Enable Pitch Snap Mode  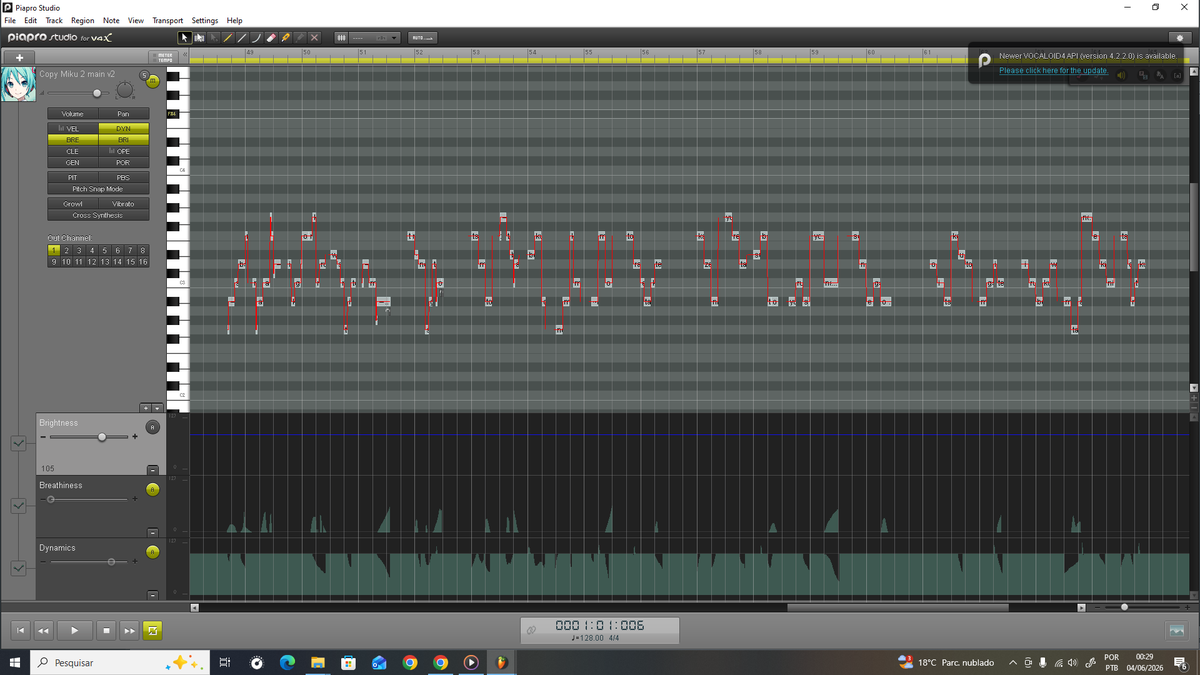pyautogui.click(x=98, y=188)
